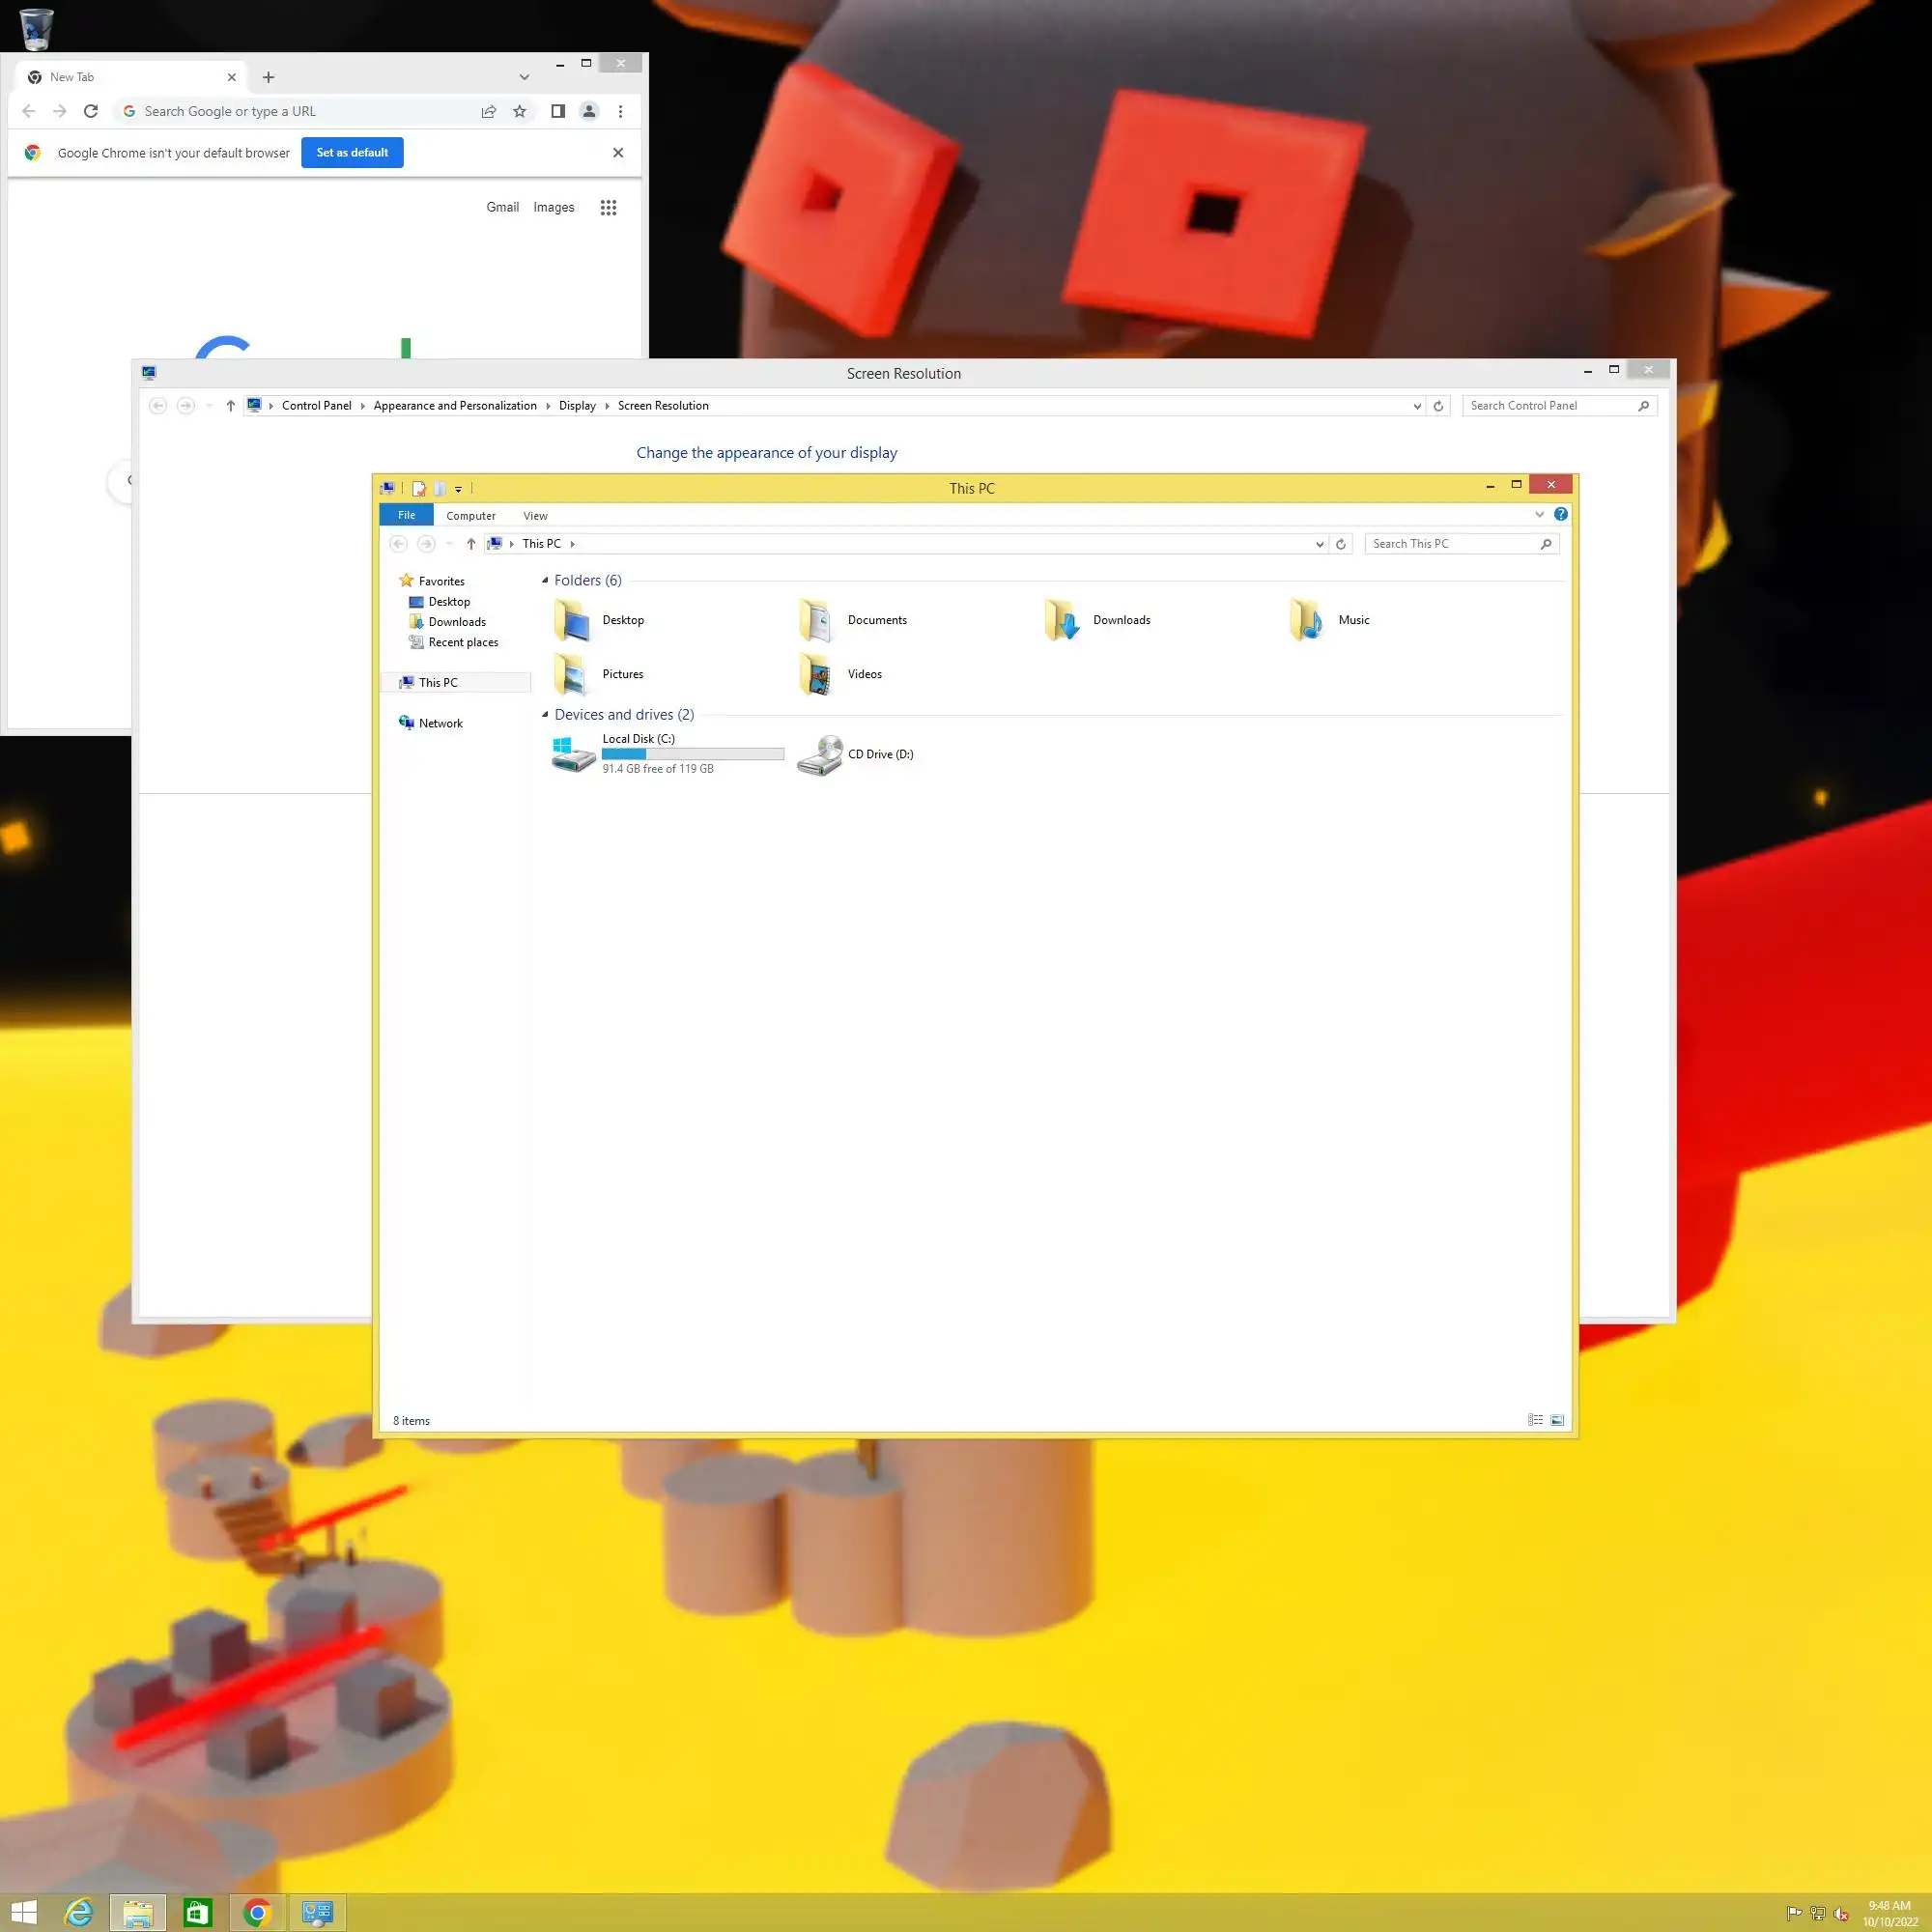
Task: Click the Search This PC field
Action: tap(1450, 544)
